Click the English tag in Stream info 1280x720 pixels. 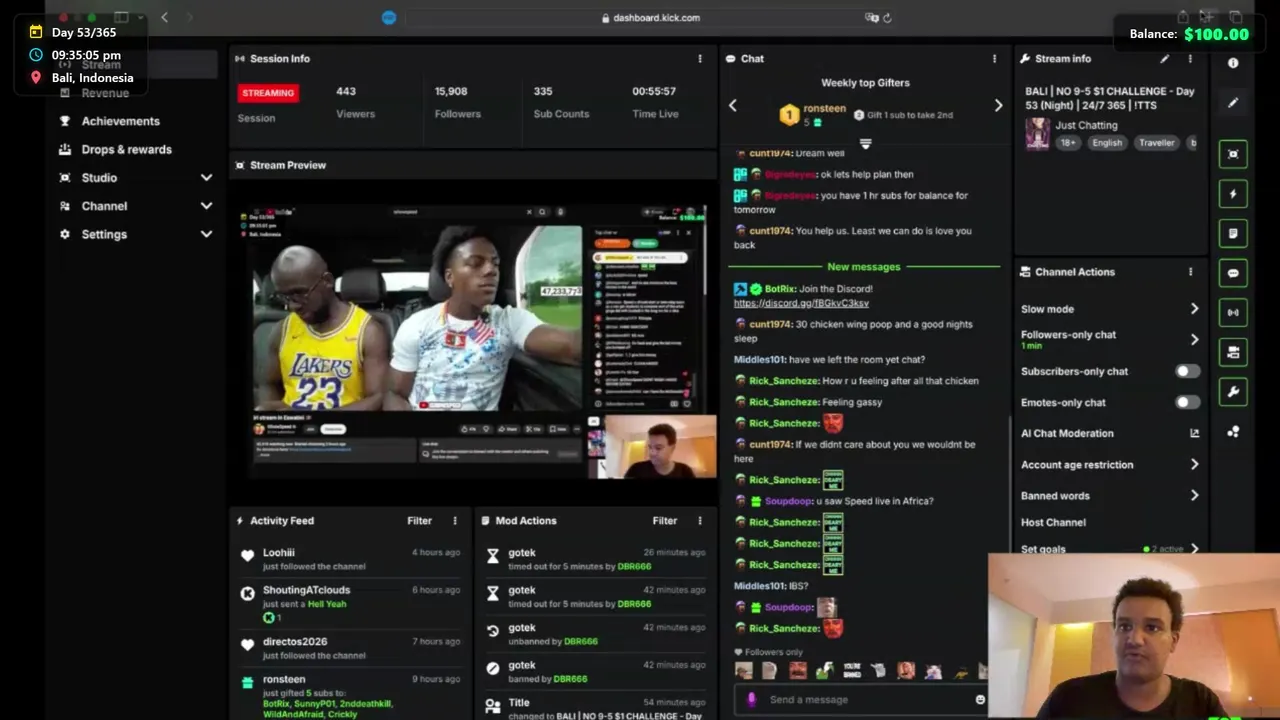click(1107, 143)
